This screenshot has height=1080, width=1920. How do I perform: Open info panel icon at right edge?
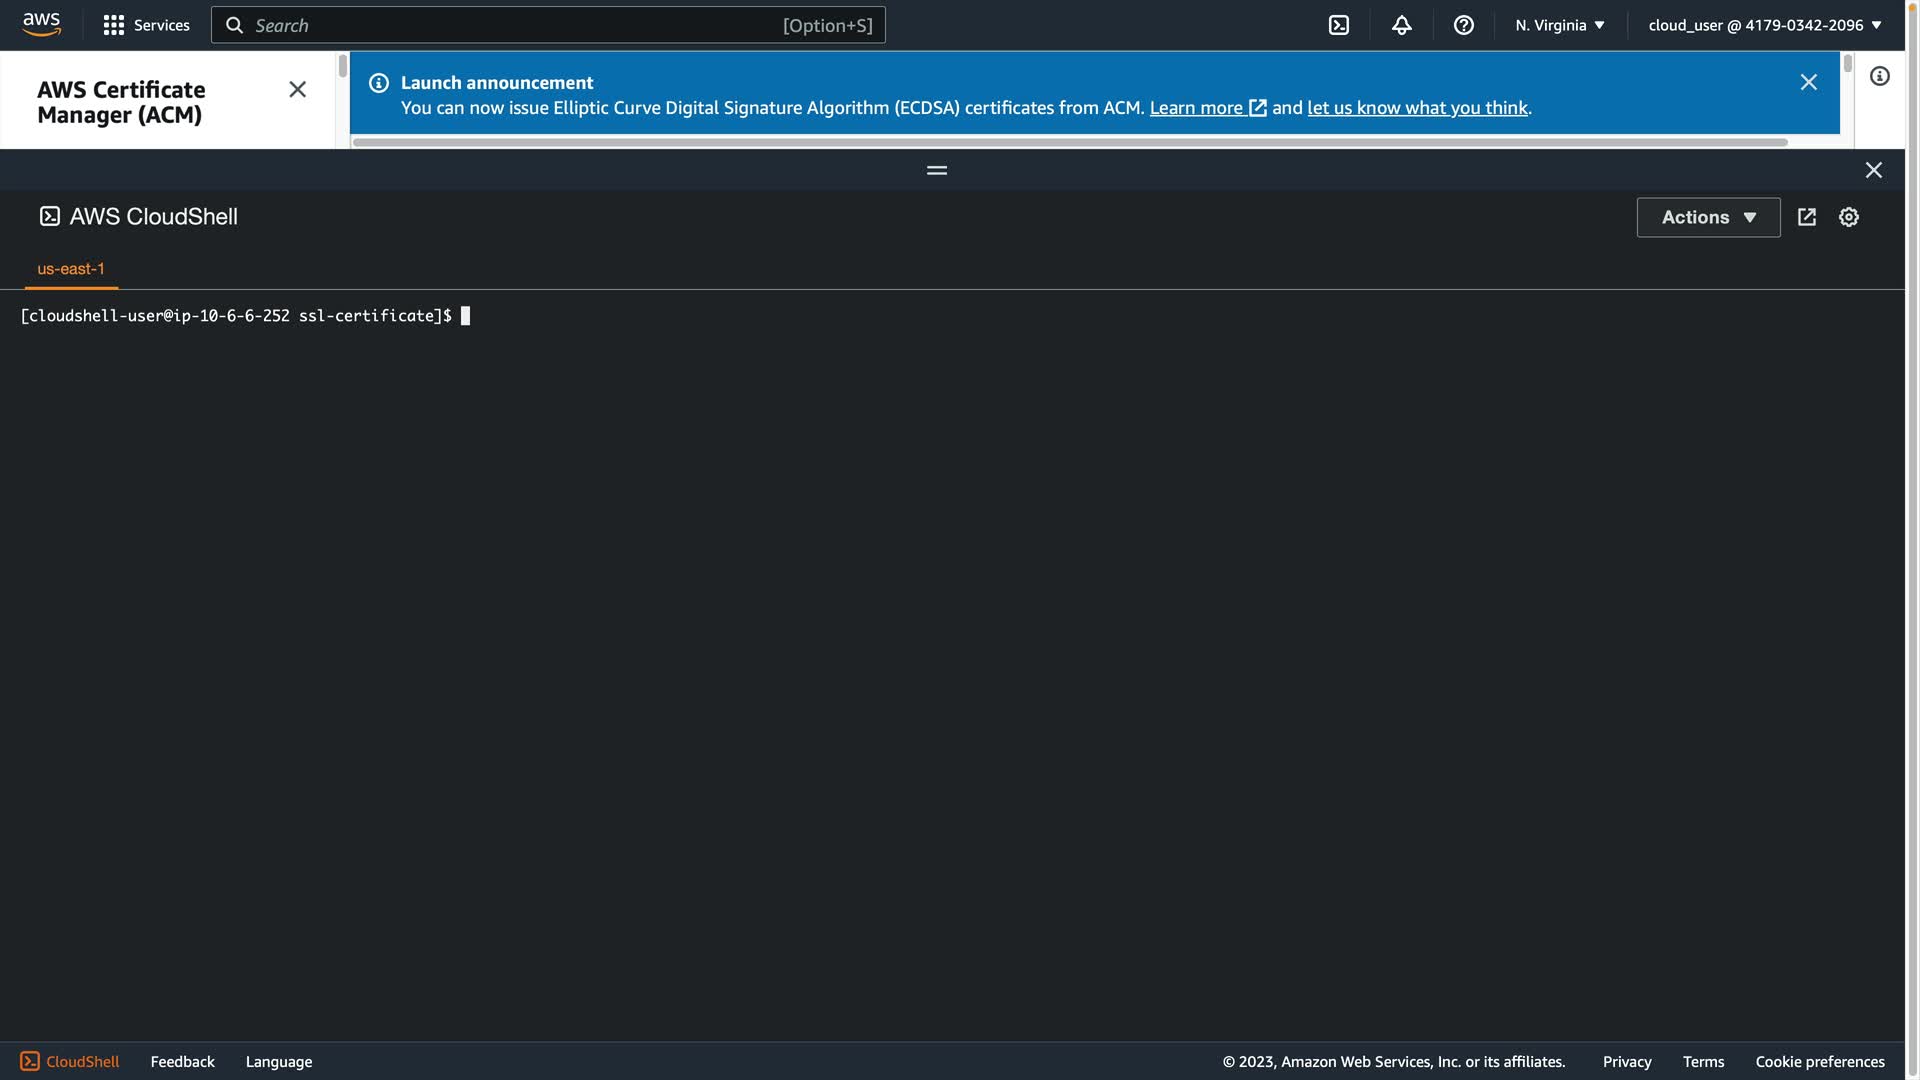point(1879,77)
